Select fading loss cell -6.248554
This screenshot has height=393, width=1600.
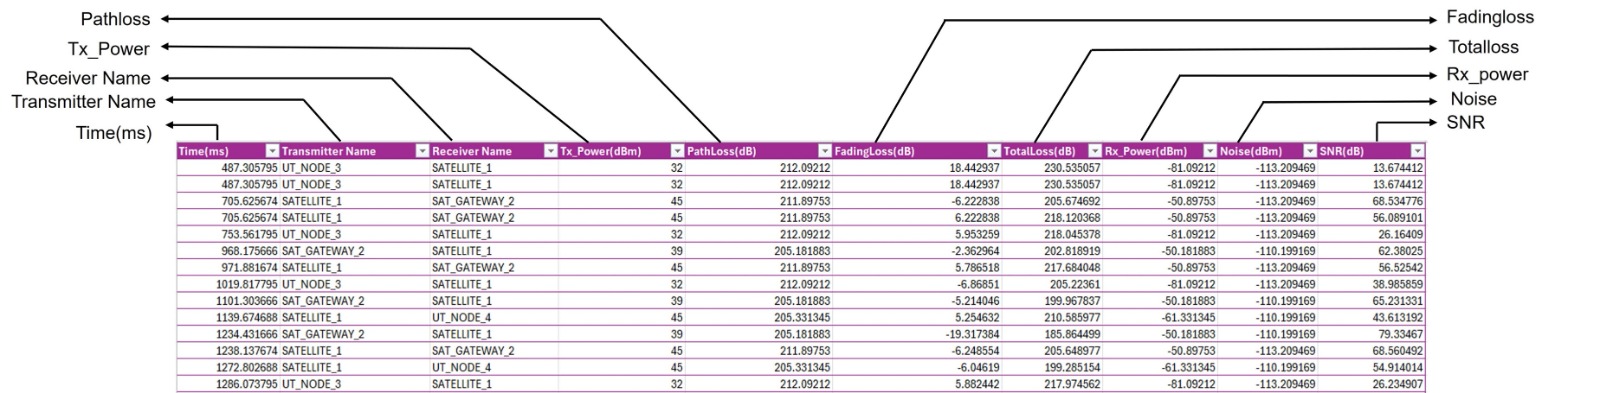click(x=976, y=351)
